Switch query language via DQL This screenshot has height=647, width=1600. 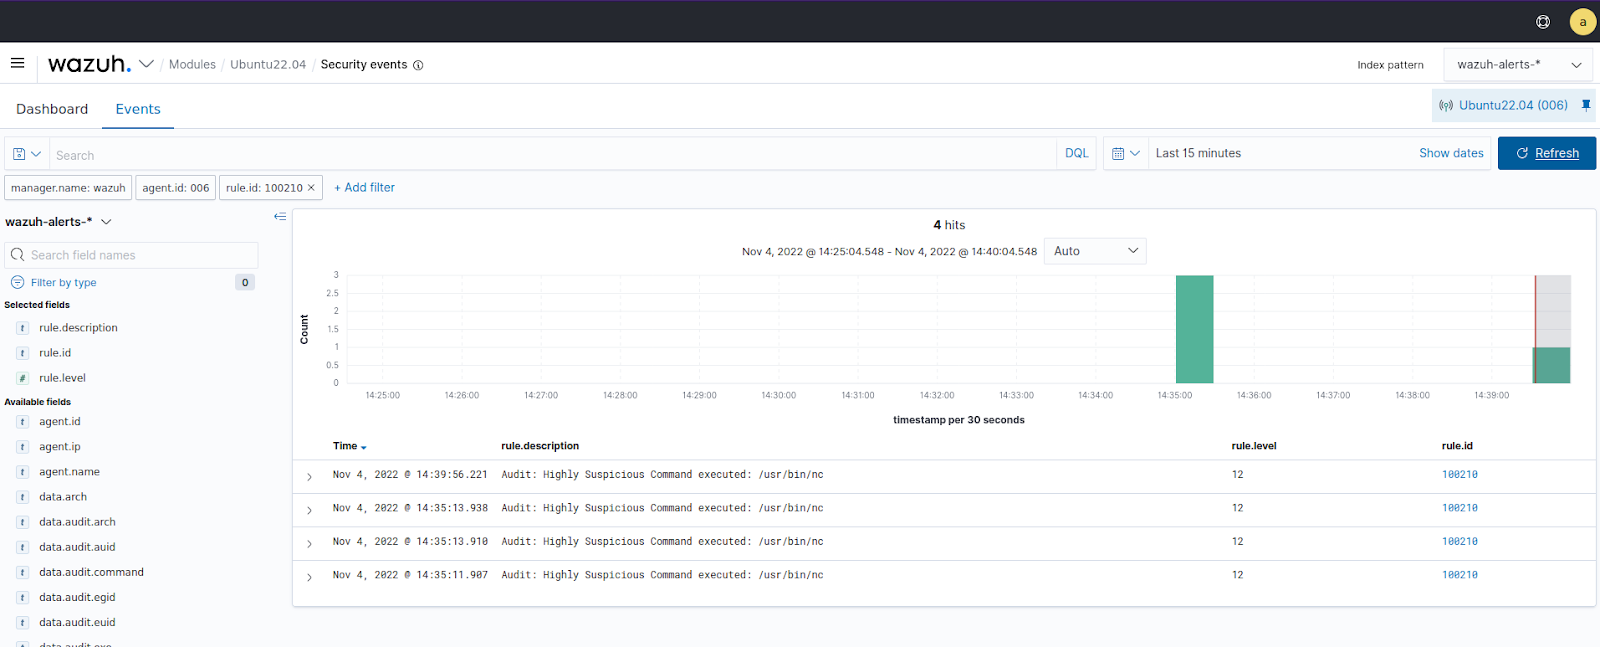pyautogui.click(x=1076, y=154)
